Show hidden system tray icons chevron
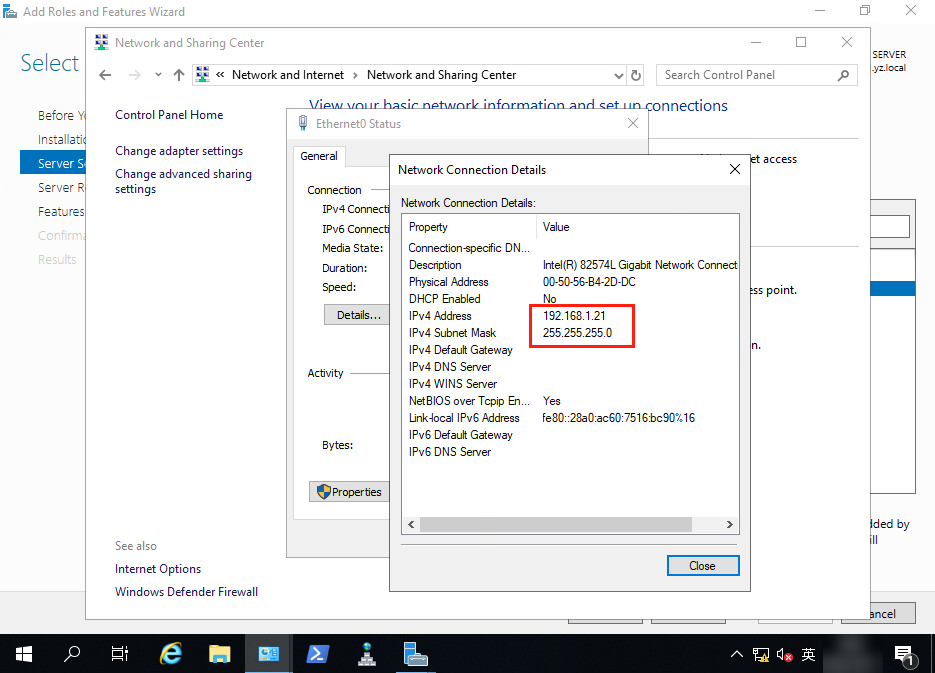 tap(737, 655)
